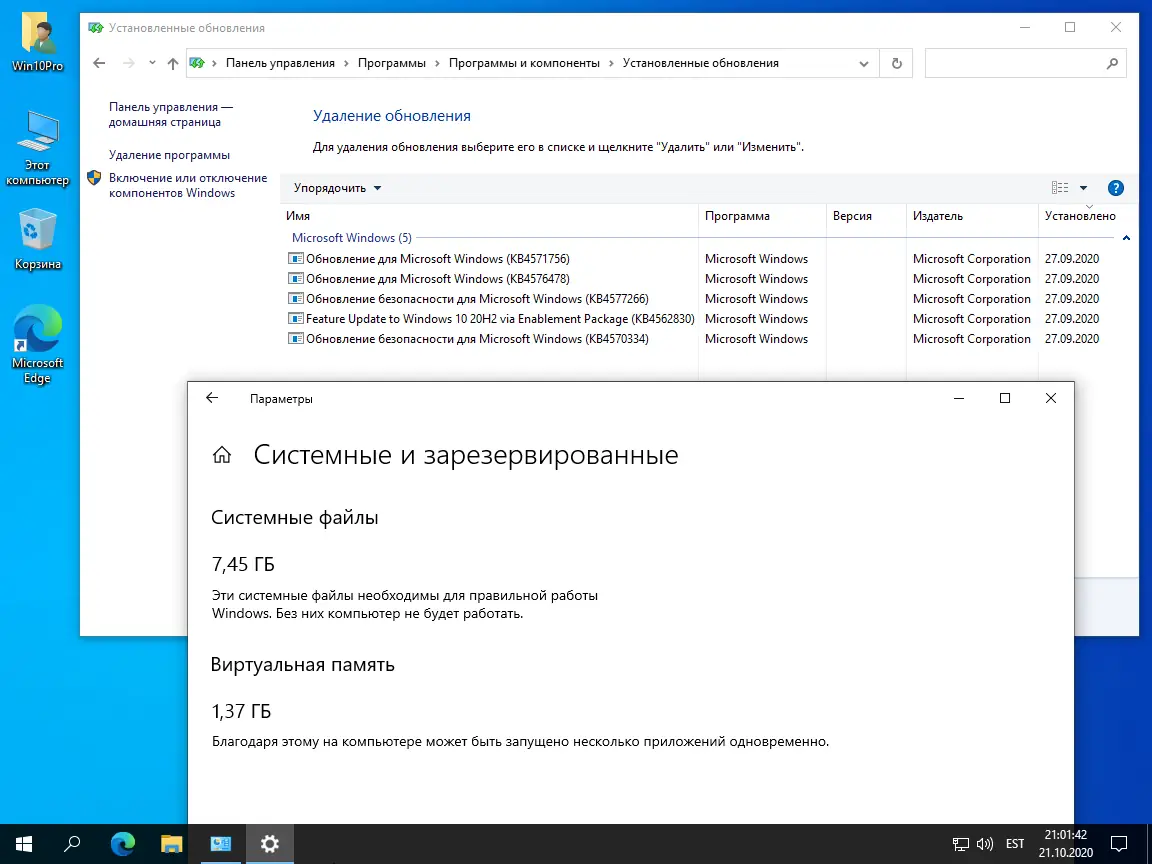Click icon of update KB4577266
1152x864 pixels.
295,298
